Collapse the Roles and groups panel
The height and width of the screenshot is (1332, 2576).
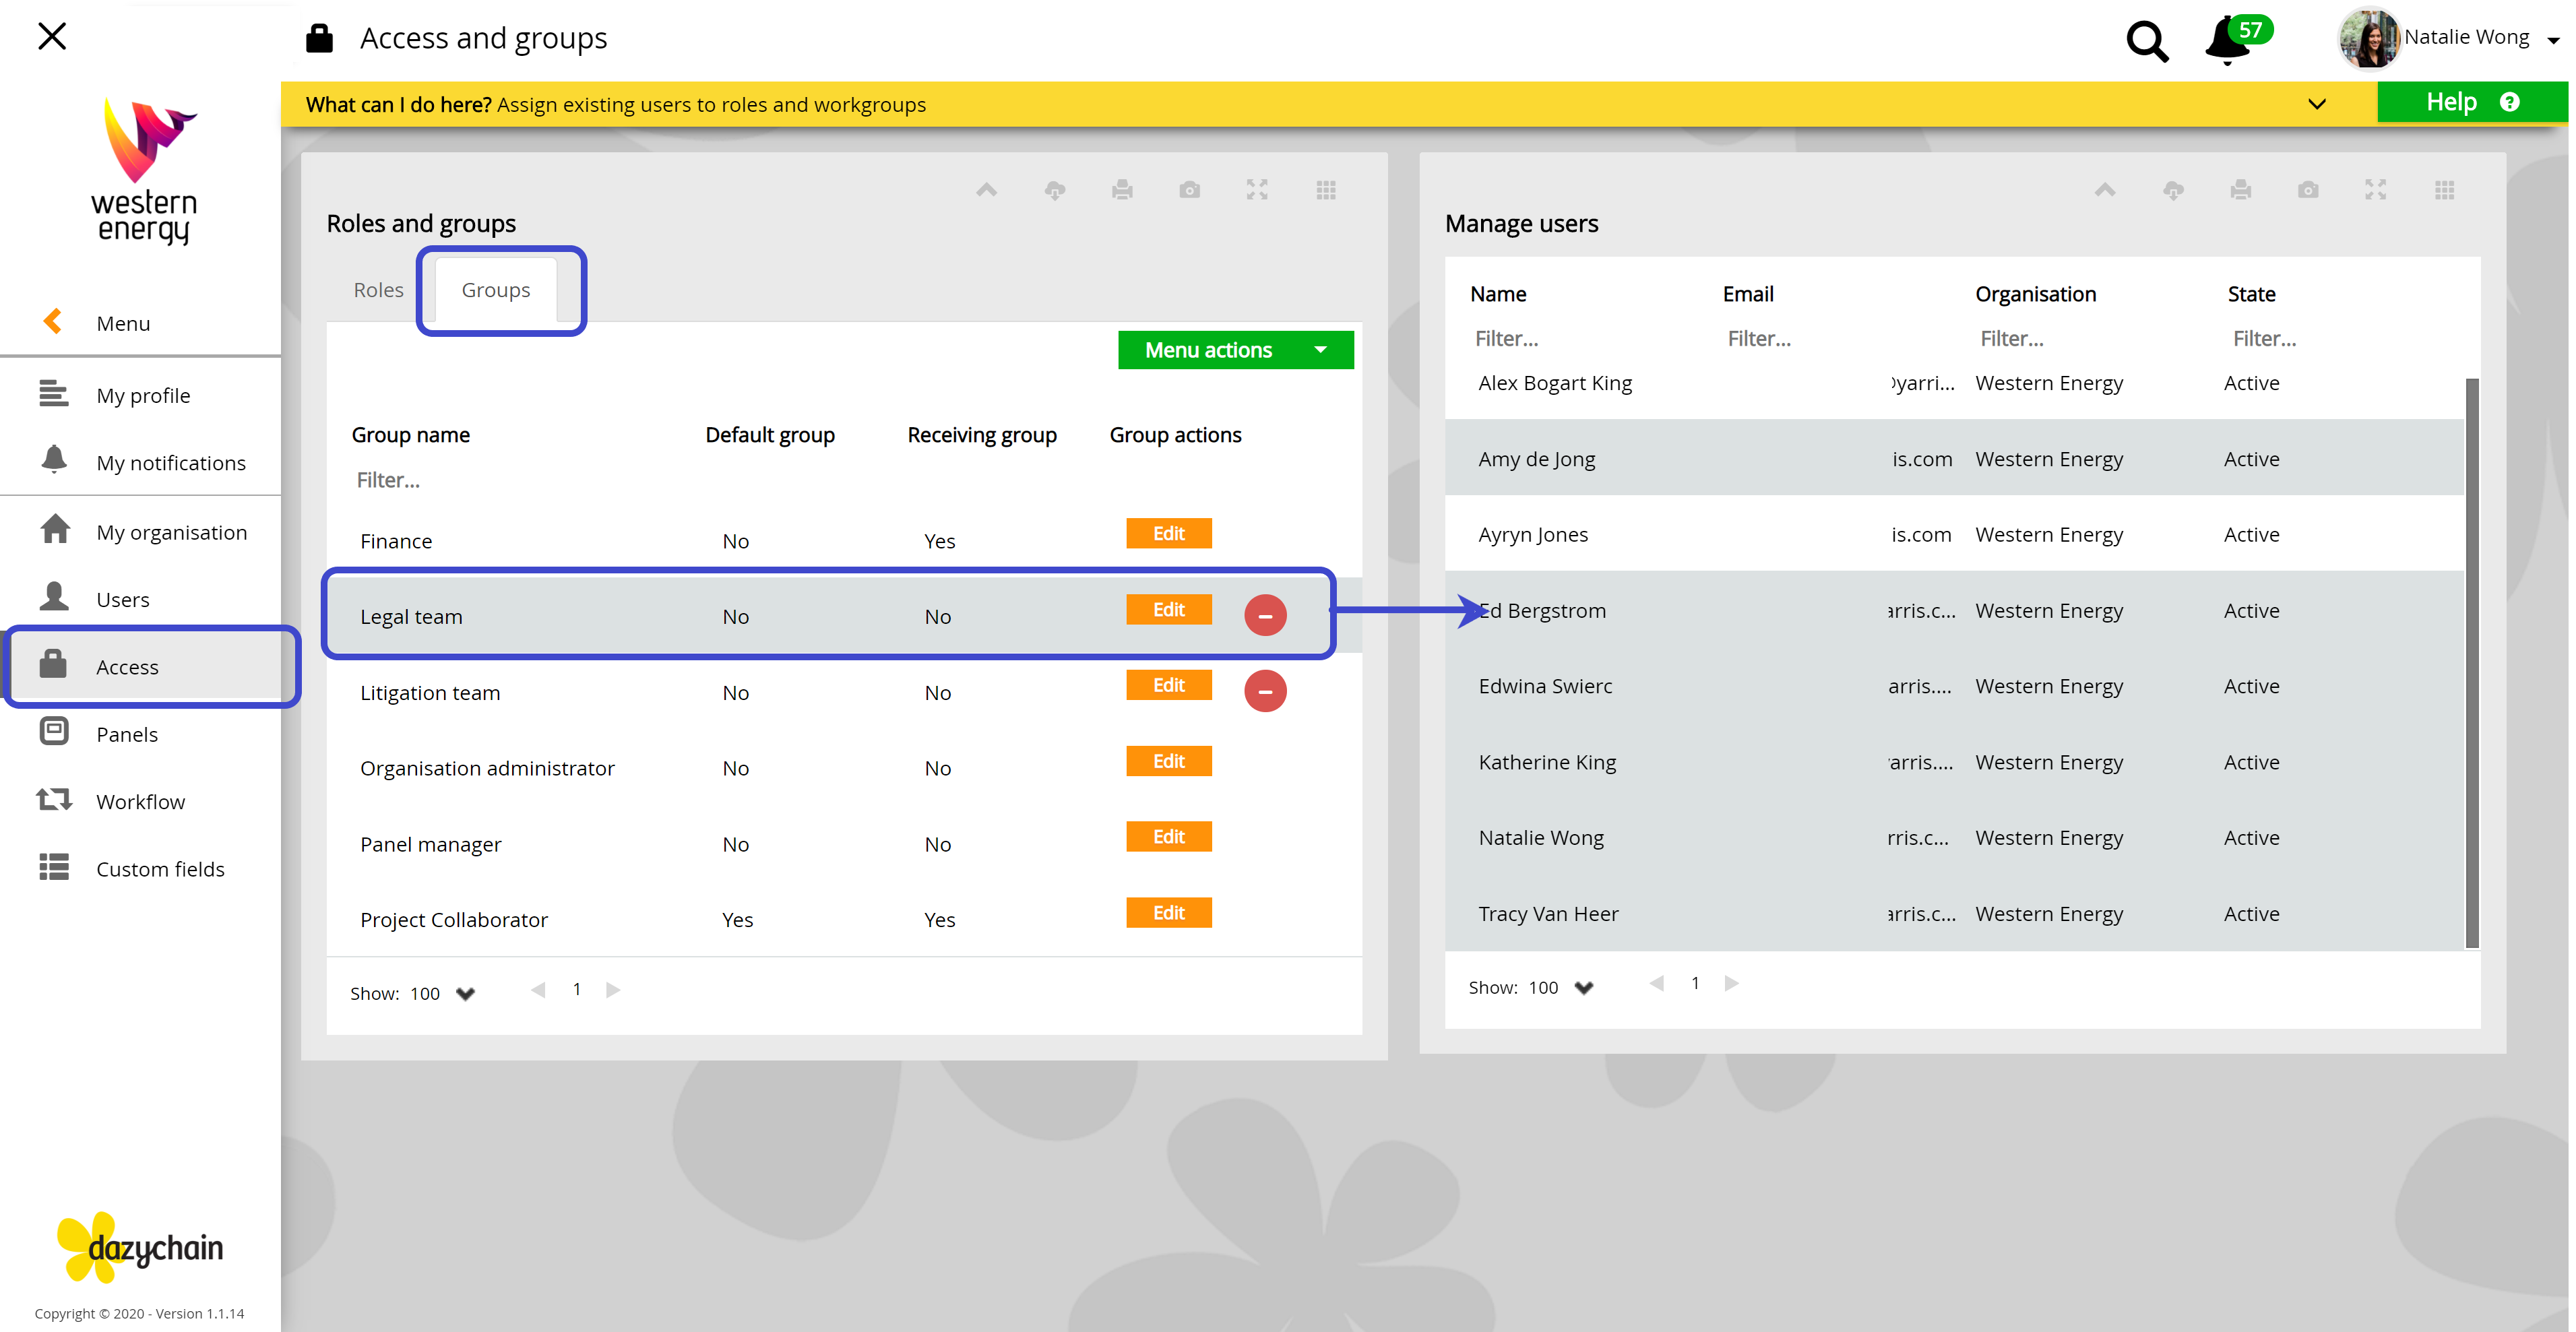[x=986, y=189]
